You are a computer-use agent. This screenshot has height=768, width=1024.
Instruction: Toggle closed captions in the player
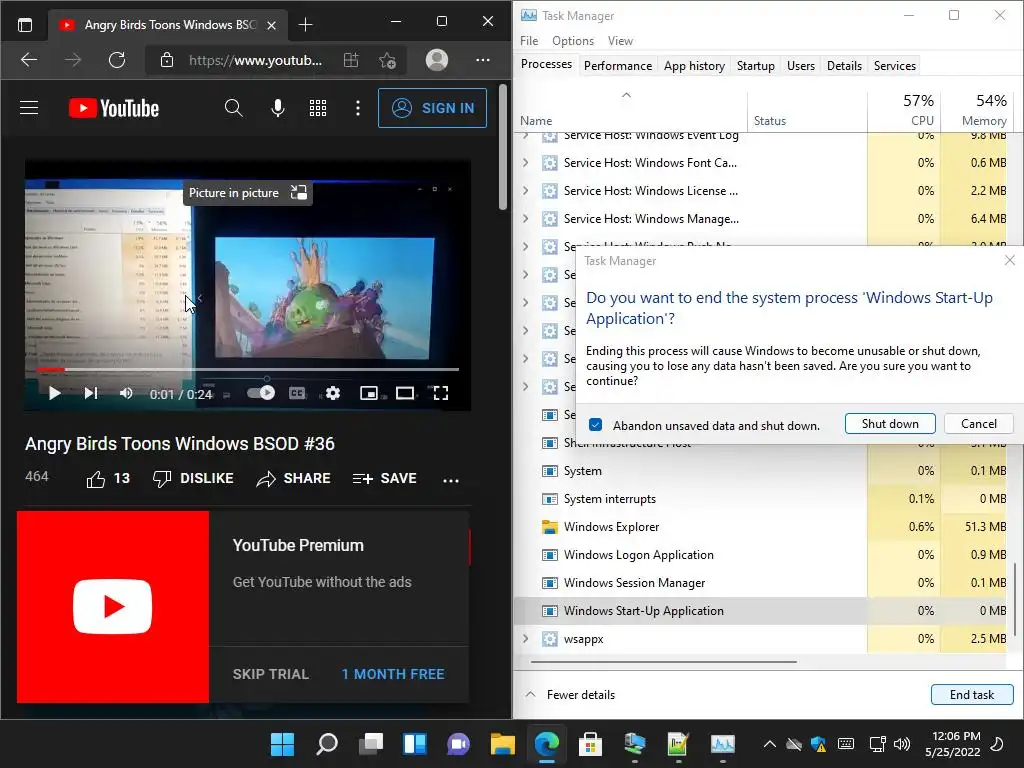click(x=297, y=393)
